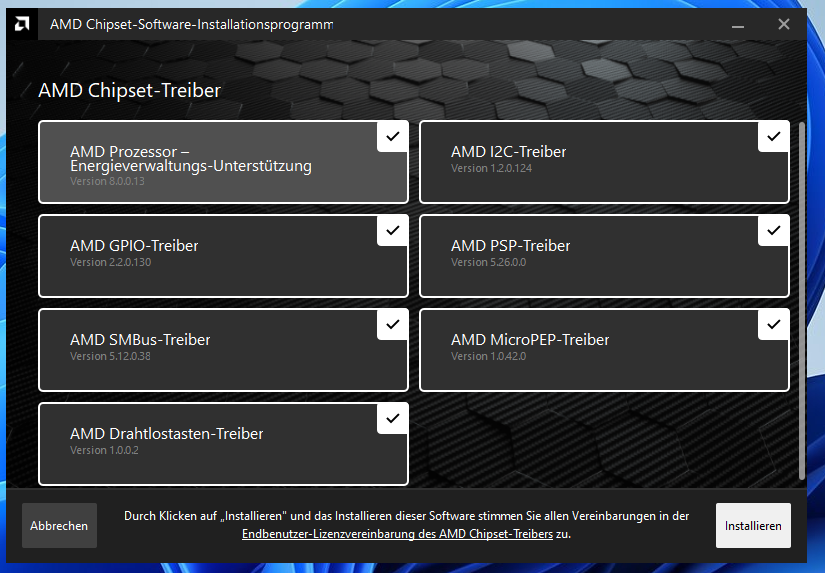
Task: Click Version 1.2.0.124 text
Action: [491, 168]
